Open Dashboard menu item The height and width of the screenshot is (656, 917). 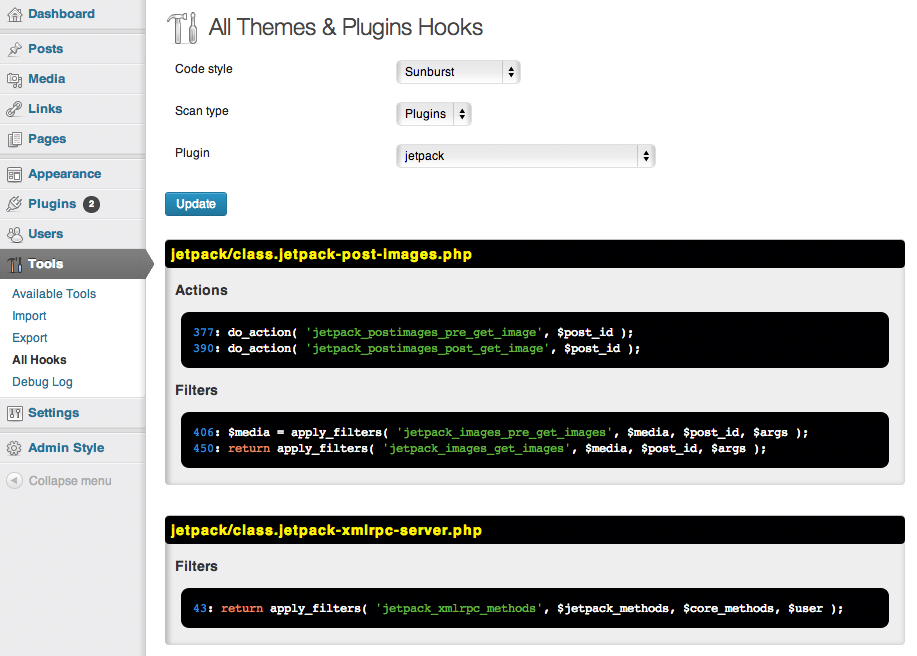(x=73, y=14)
